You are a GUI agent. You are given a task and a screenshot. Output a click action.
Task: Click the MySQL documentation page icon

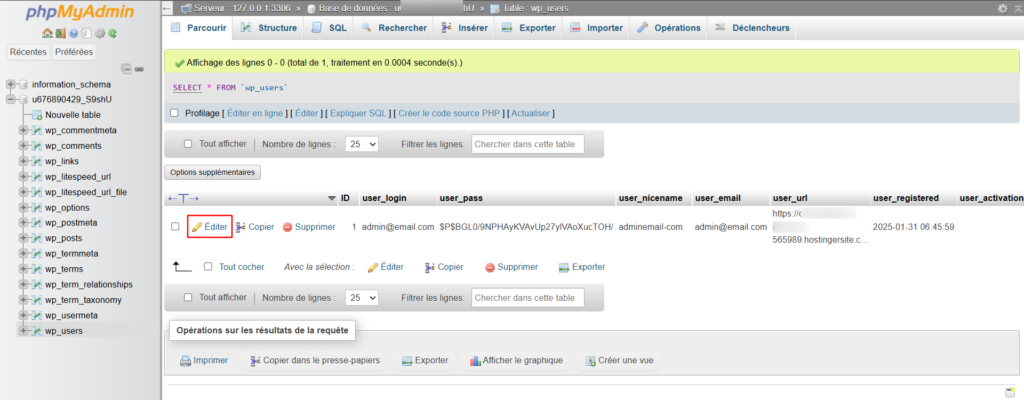[86, 33]
